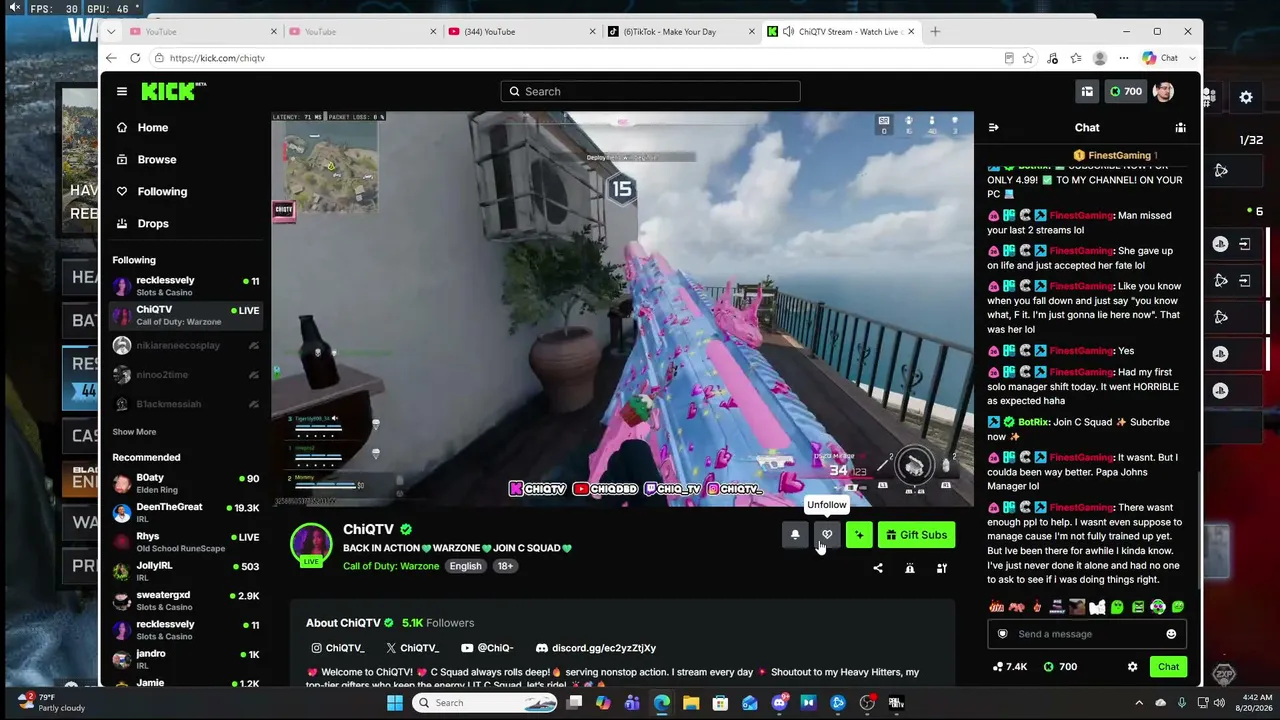Select ChiQTV in the Following list
Image resolution: width=1280 pixels, height=720 pixels.
tap(186, 316)
